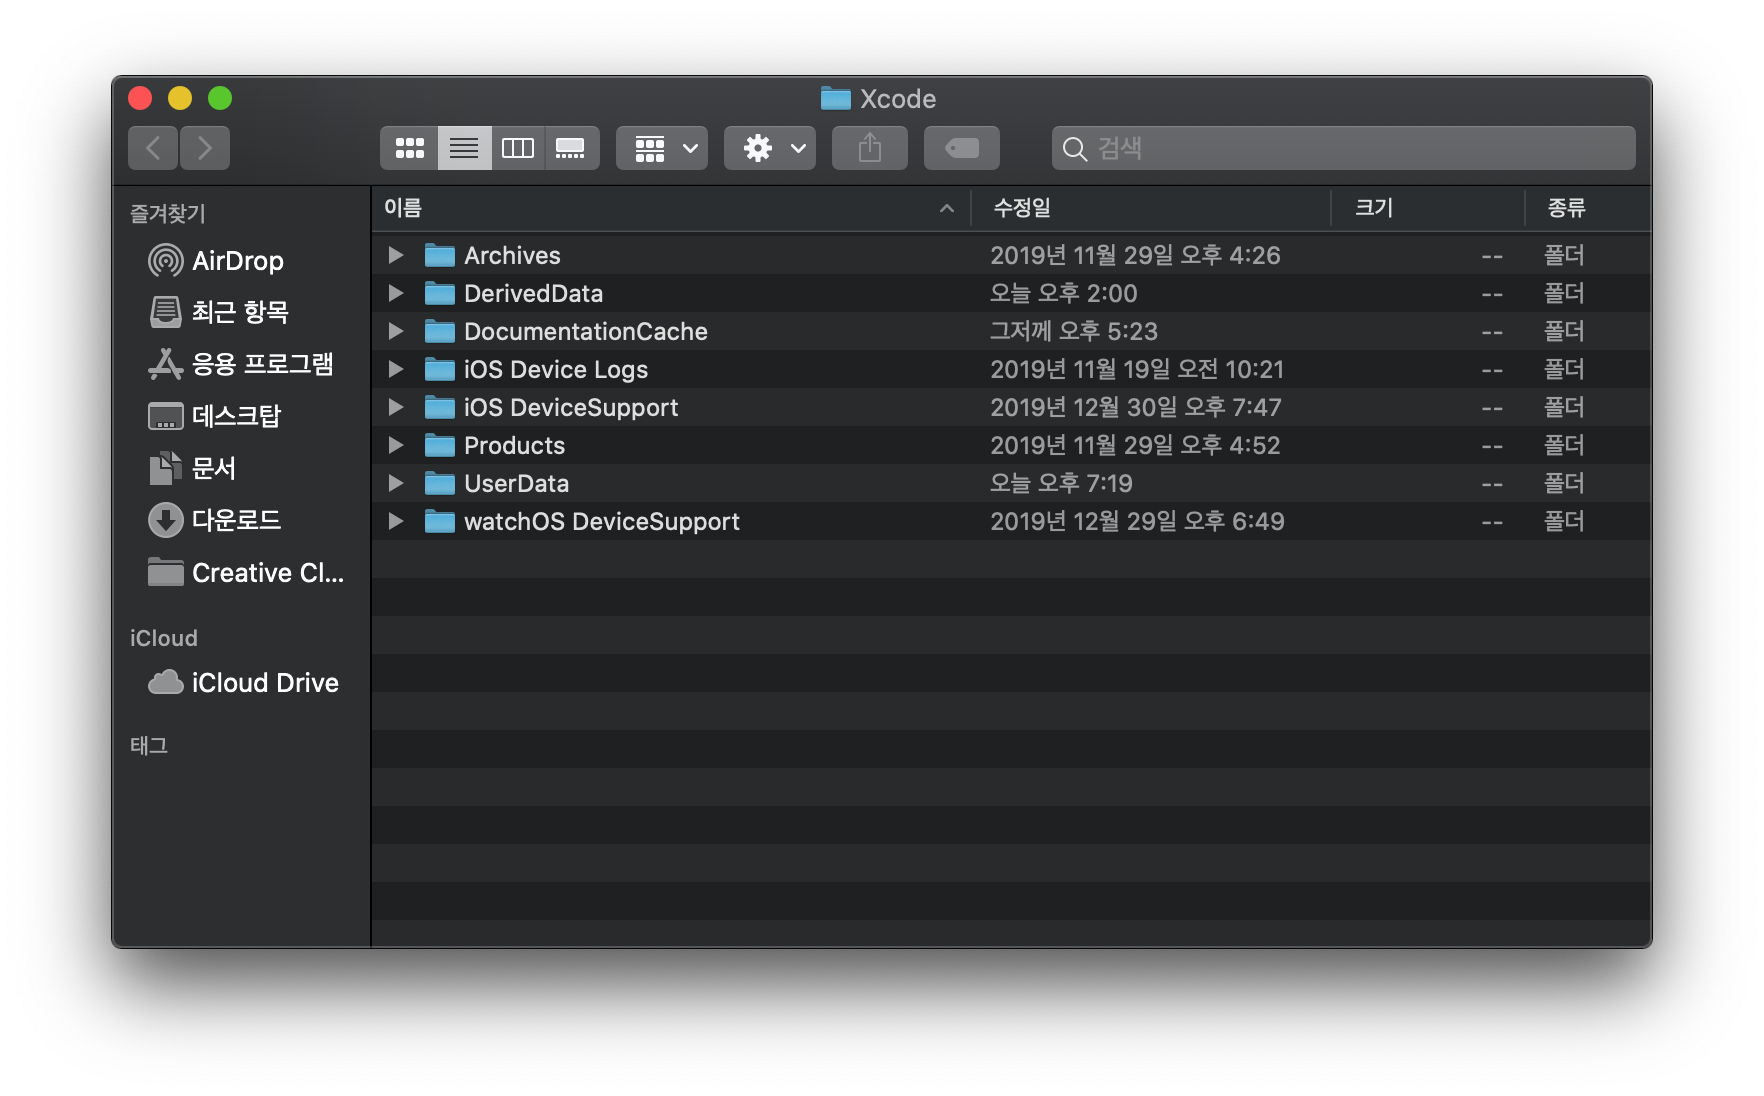The width and height of the screenshot is (1764, 1096).
Task: Select the iOS DeviceSupport folder icon
Action: 440,407
